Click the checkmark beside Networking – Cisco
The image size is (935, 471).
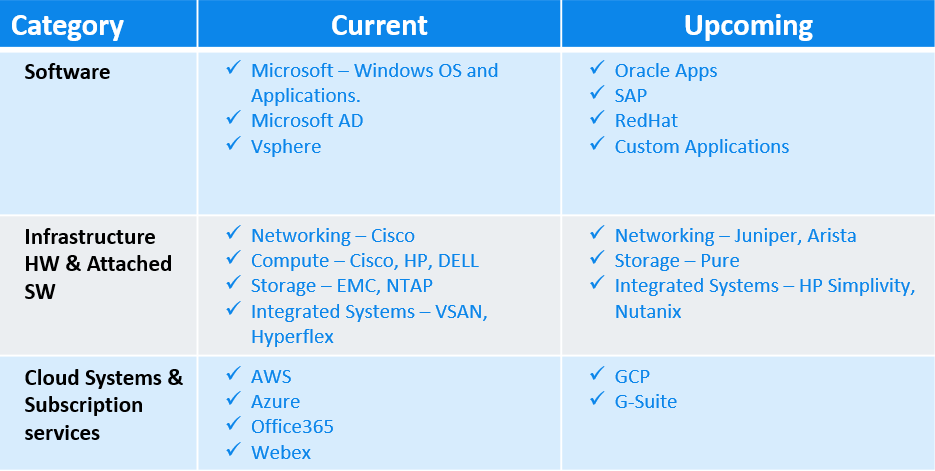coord(233,233)
